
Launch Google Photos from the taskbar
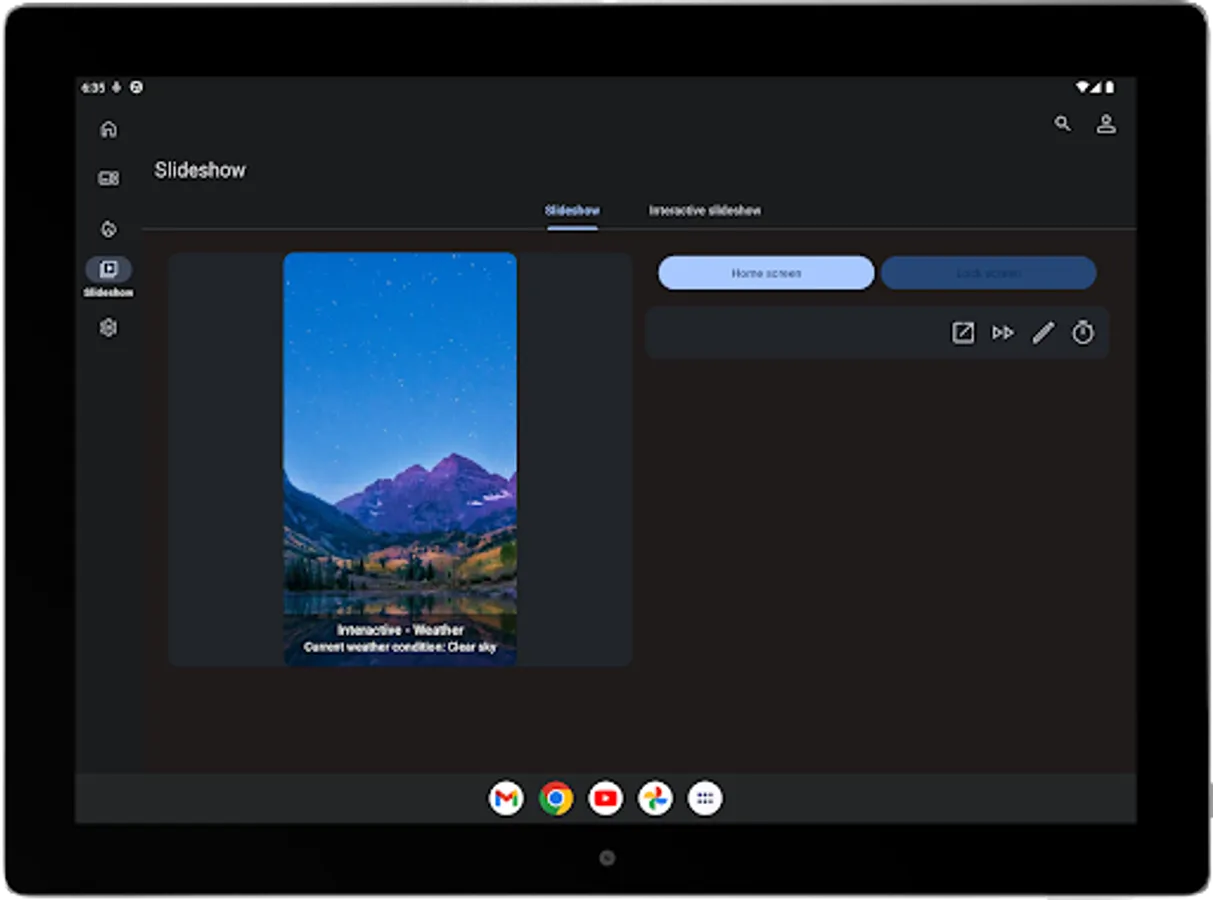(655, 798)
